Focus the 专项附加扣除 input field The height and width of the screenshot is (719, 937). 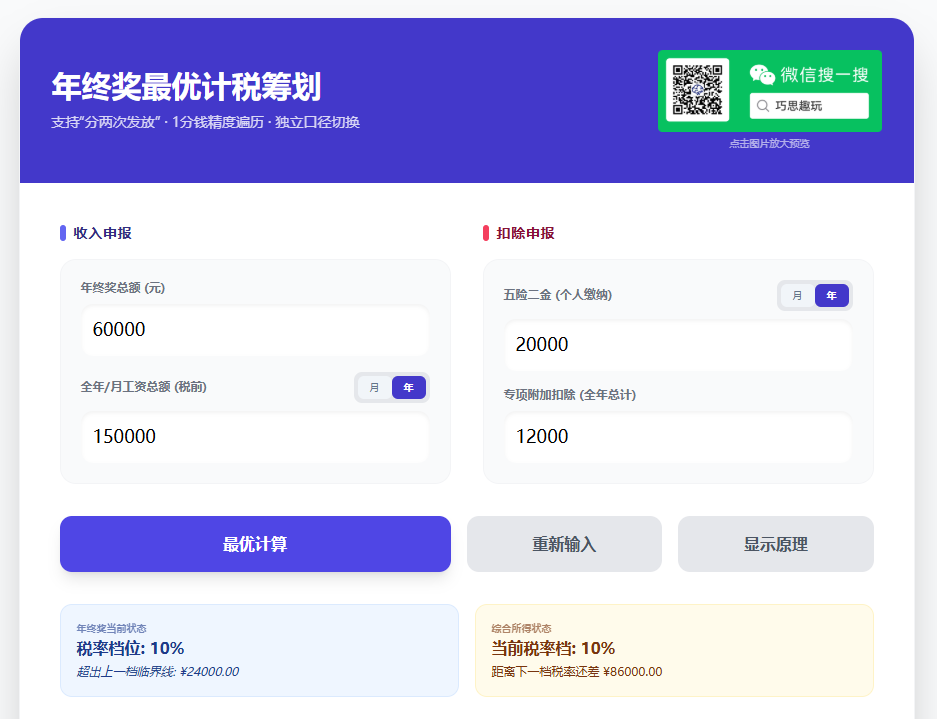[678, 437]
